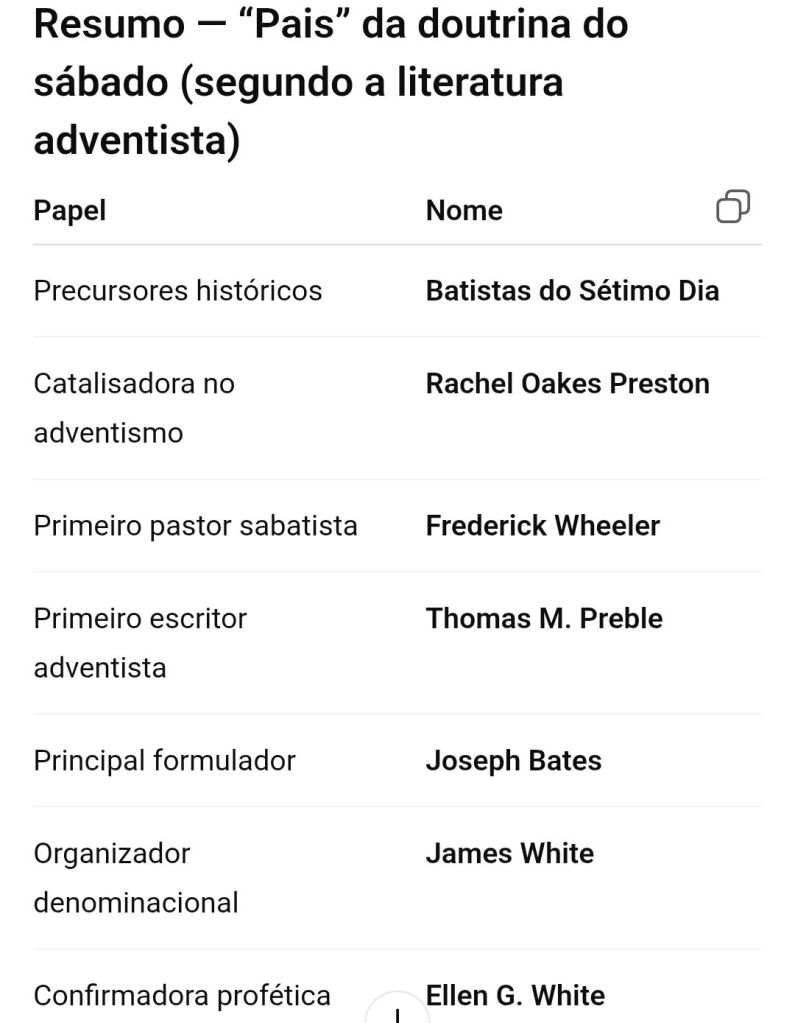
Task: Click the "Organizador denominacional" cell
Action: (x=136, y=877)
